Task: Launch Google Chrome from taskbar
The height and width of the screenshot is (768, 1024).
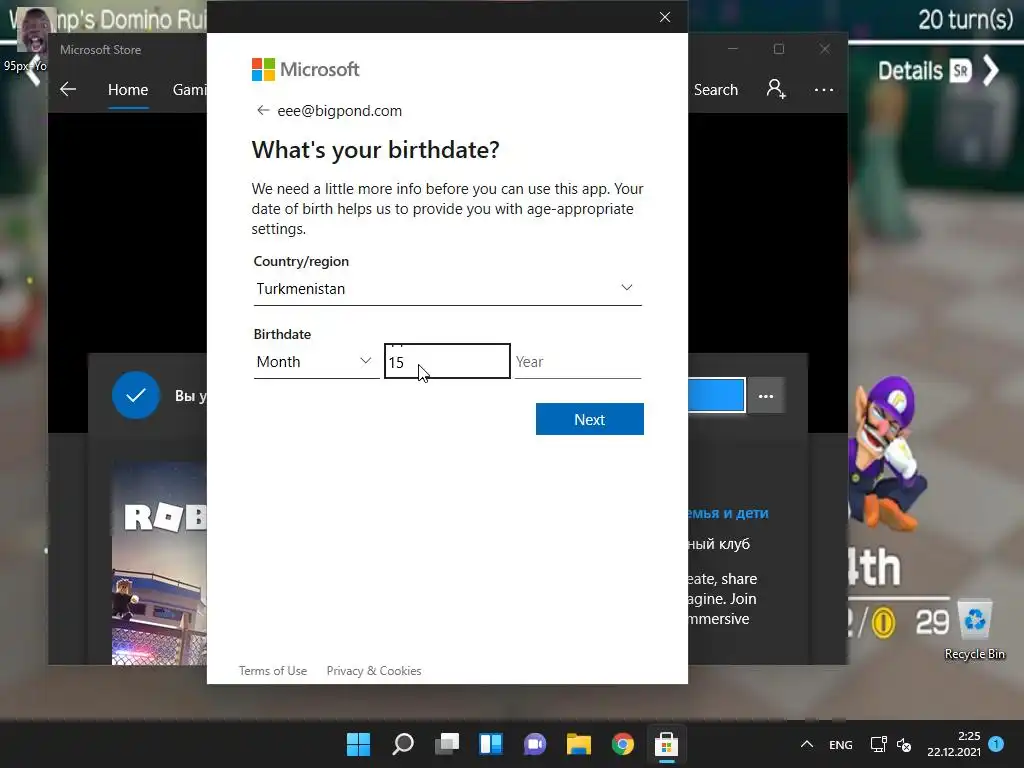Action: 622,744
